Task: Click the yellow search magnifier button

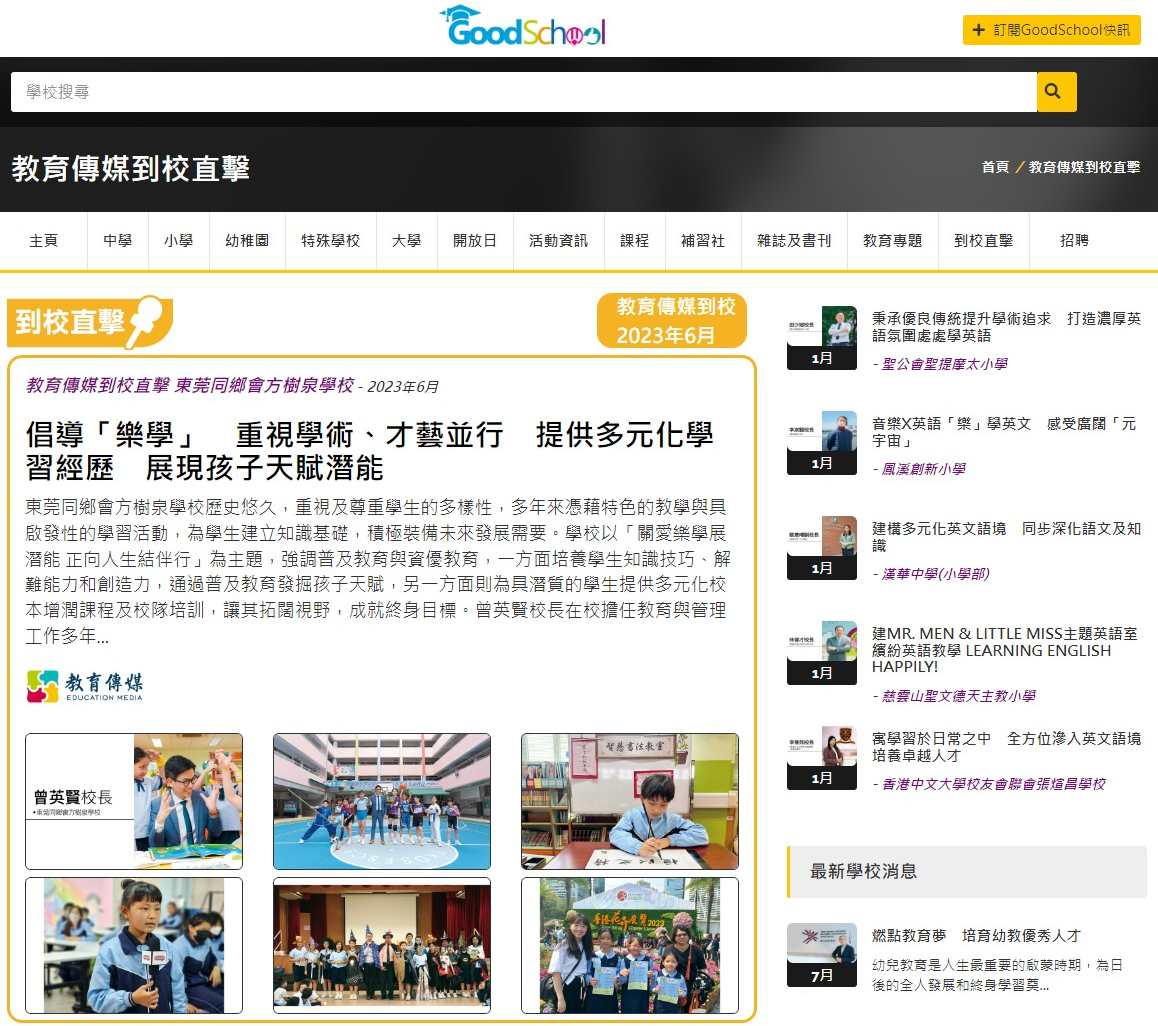Action: pos(1056,92)
